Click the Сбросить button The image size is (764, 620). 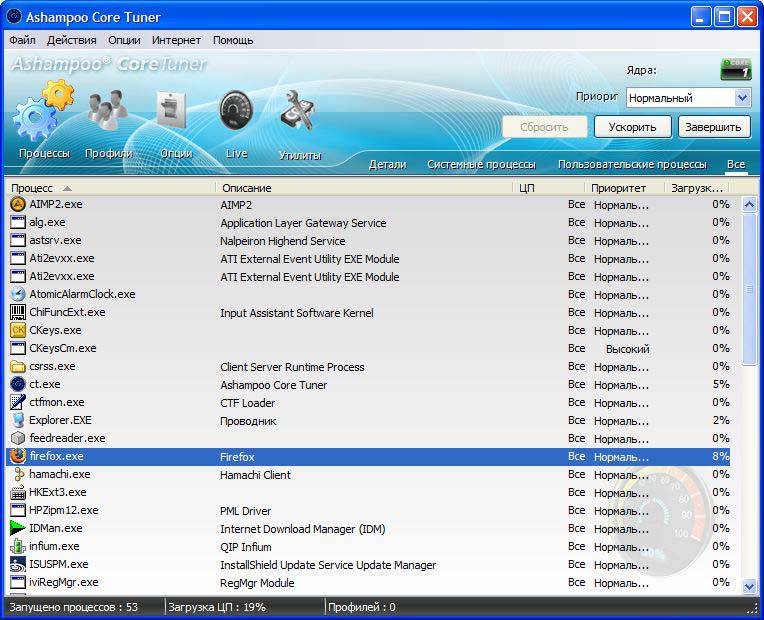pos(544,127)
